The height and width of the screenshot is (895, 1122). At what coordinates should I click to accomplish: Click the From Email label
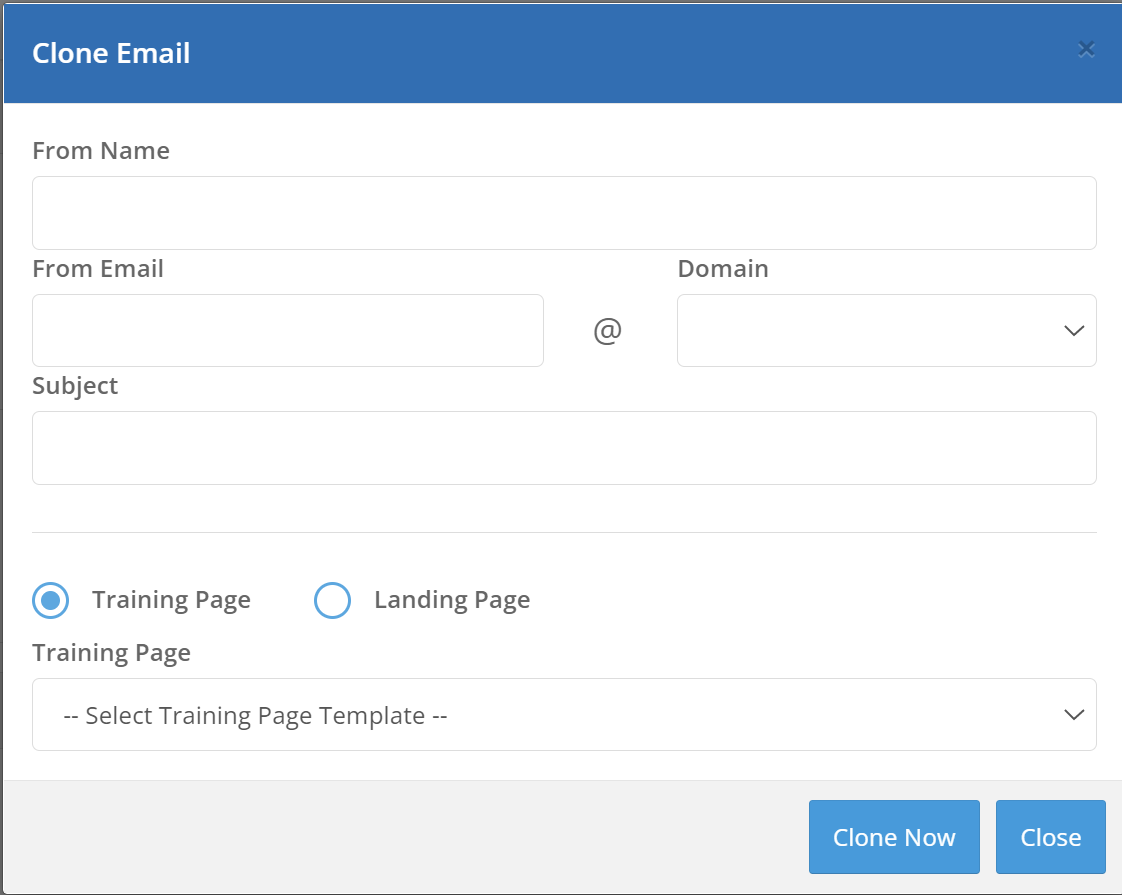click(x=98, y=269)
